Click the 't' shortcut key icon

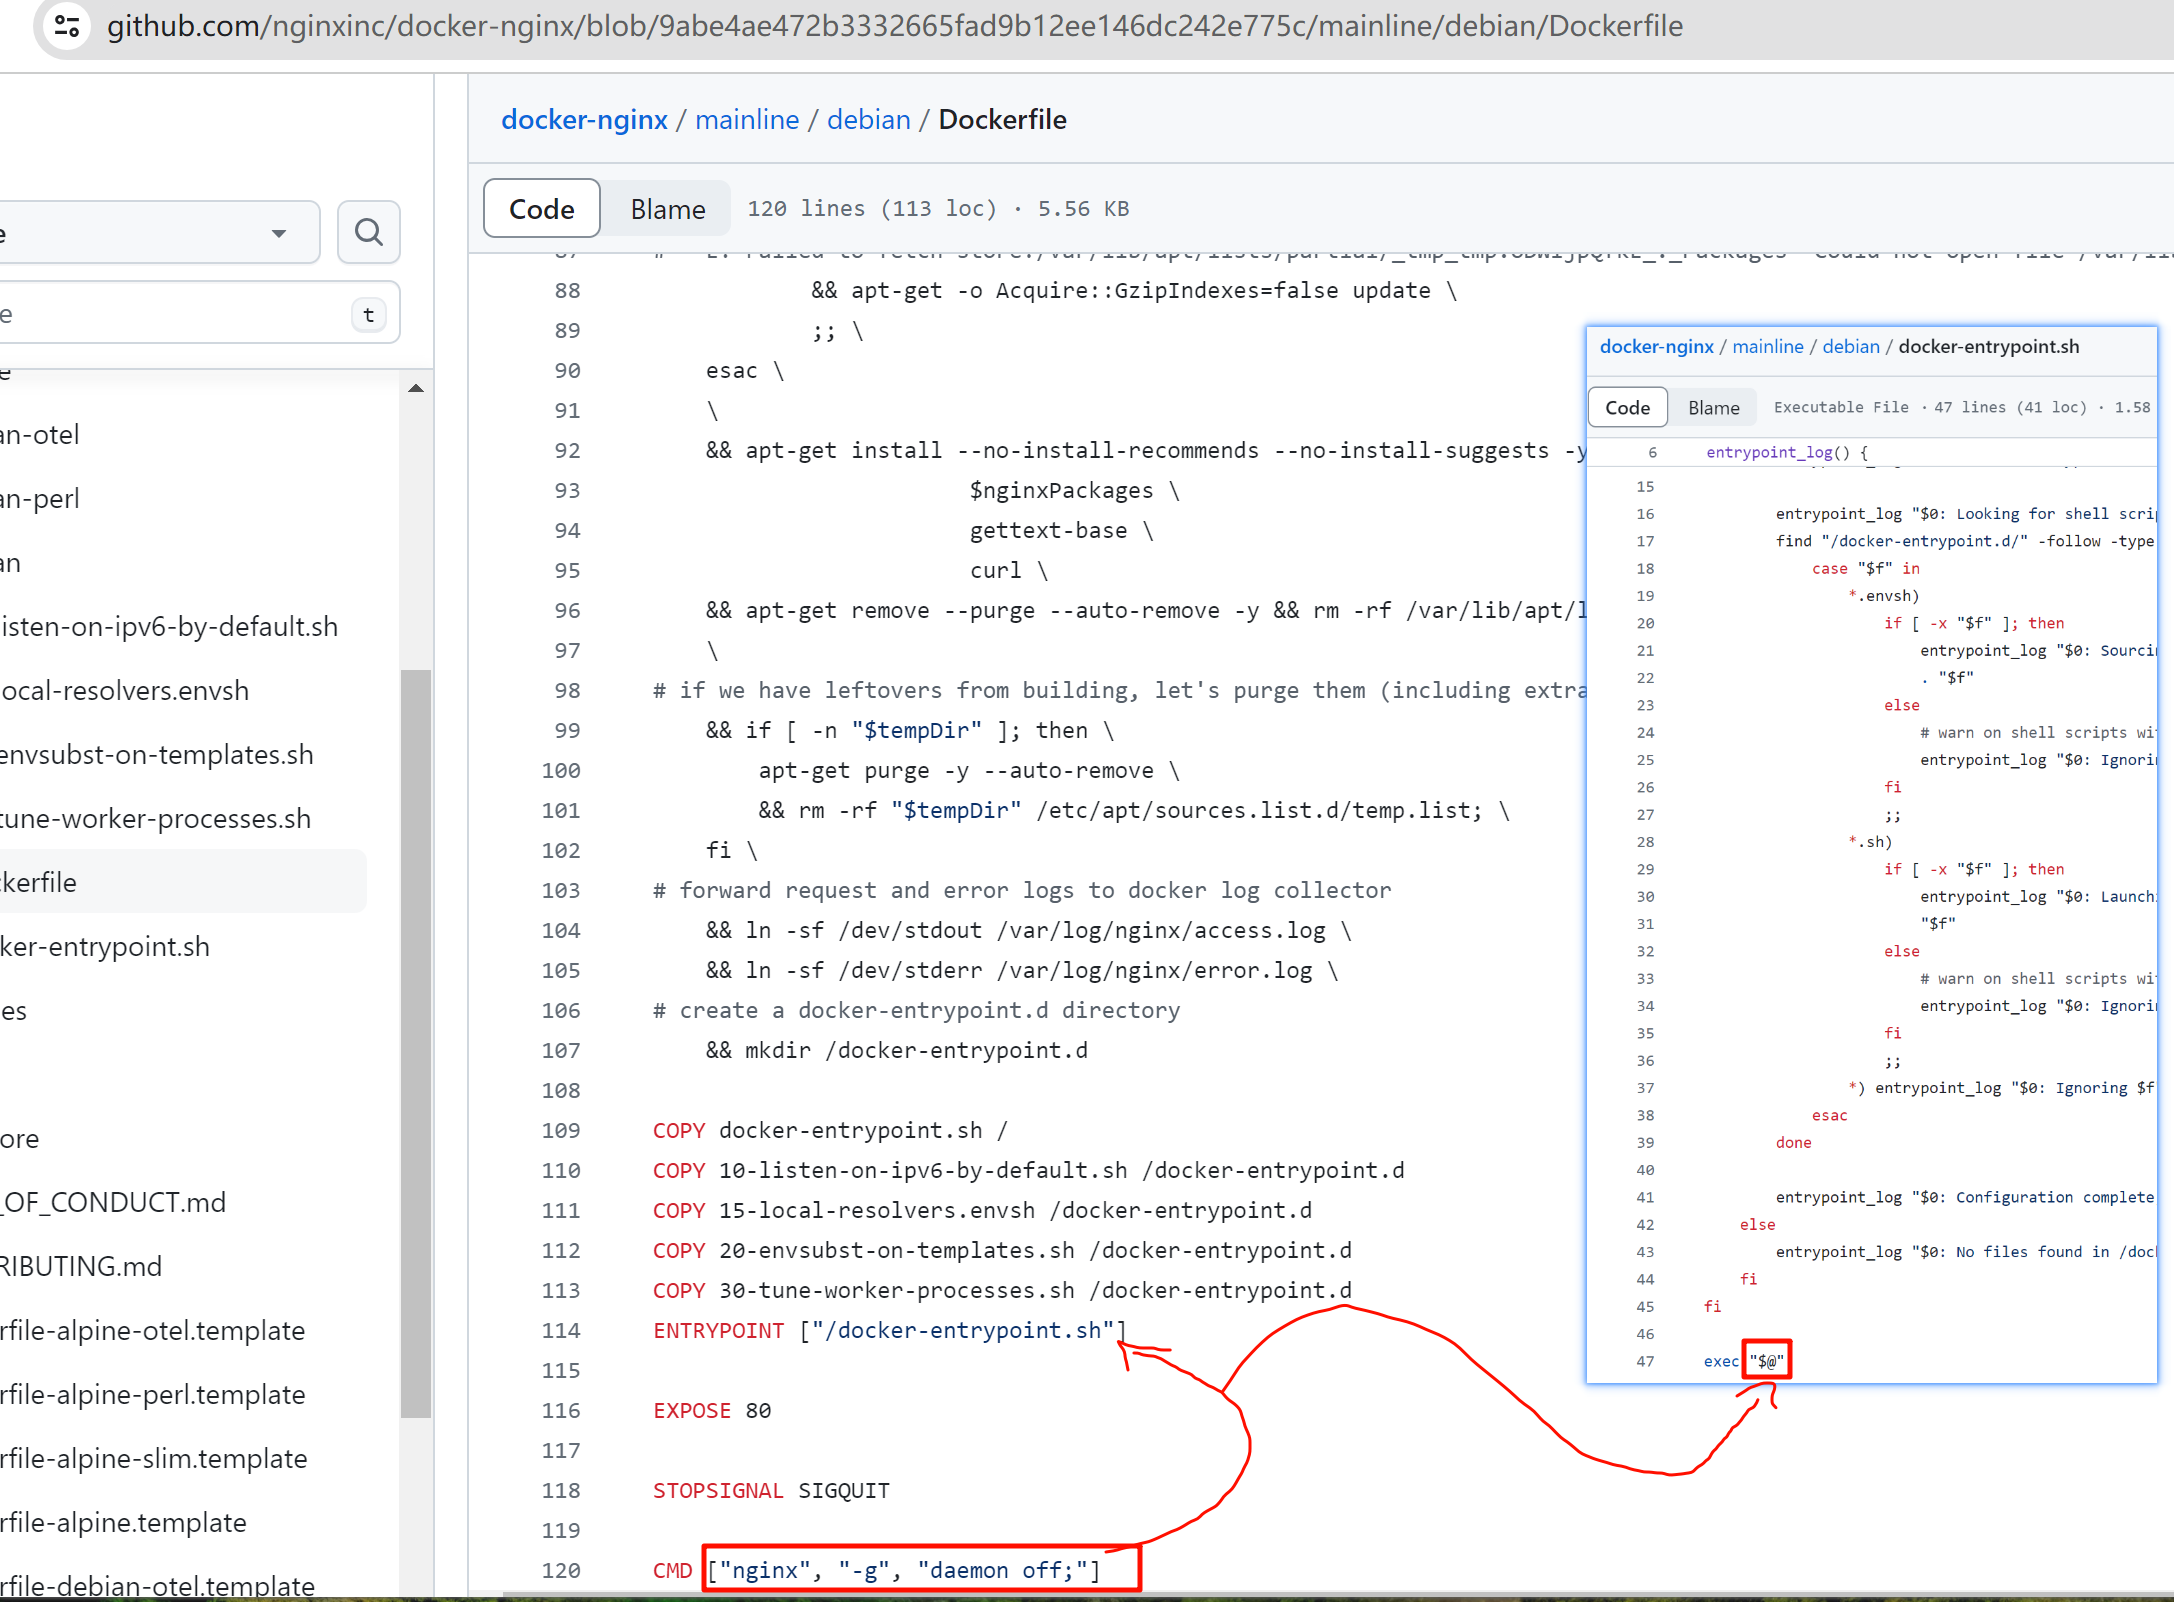coord(369,315)
